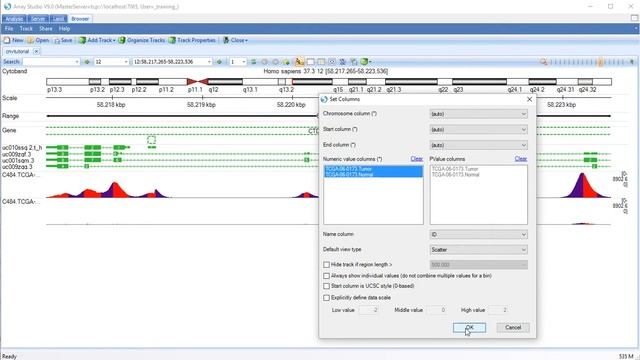The height and width of the screenshot is (360, 640).
Task: Switch to the Analysis tab
Action: point(14,19)
